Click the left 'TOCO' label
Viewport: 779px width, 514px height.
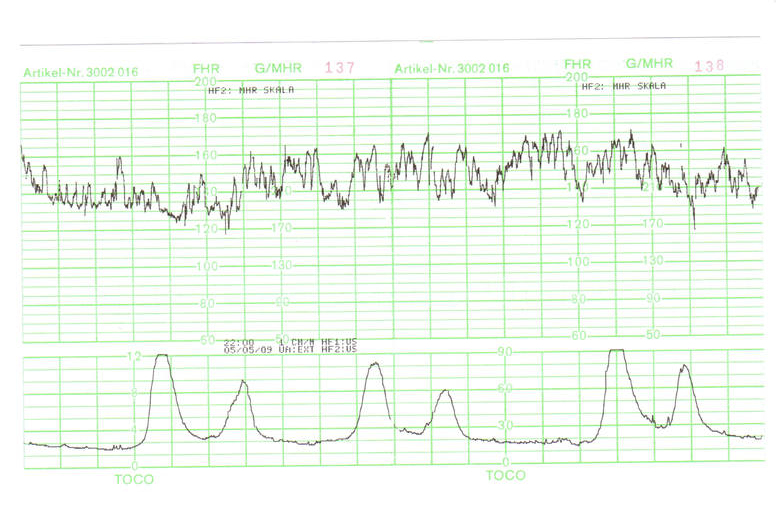tap(134, 479)
